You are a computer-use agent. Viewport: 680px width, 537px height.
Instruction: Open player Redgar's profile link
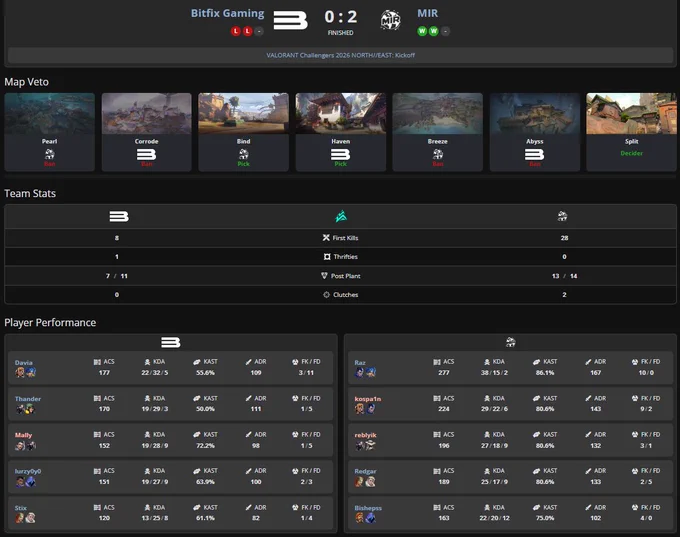pyautogui.click(x=365, y=471)
